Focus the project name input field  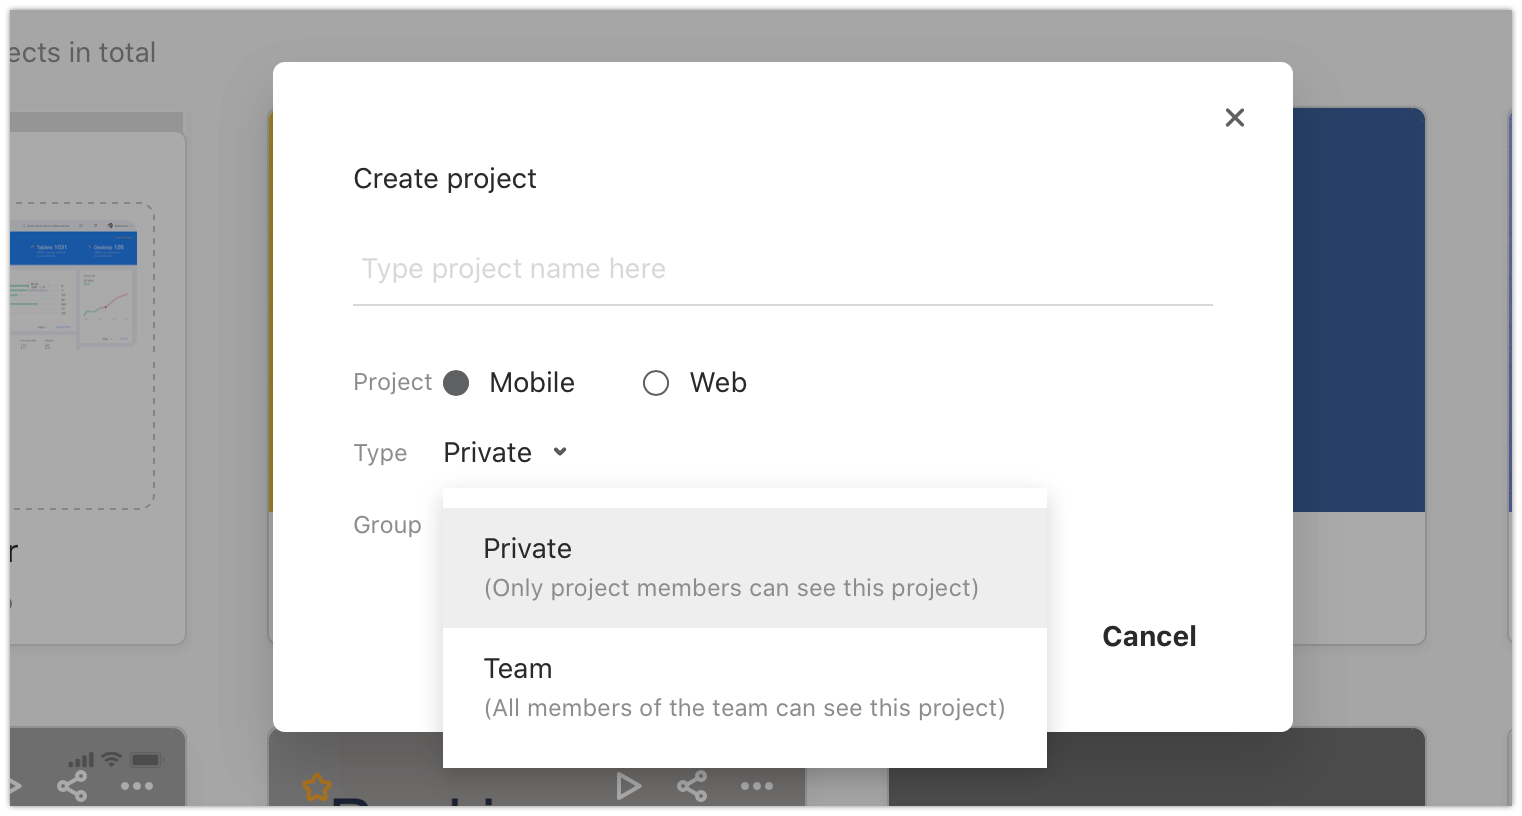[783, 269]
